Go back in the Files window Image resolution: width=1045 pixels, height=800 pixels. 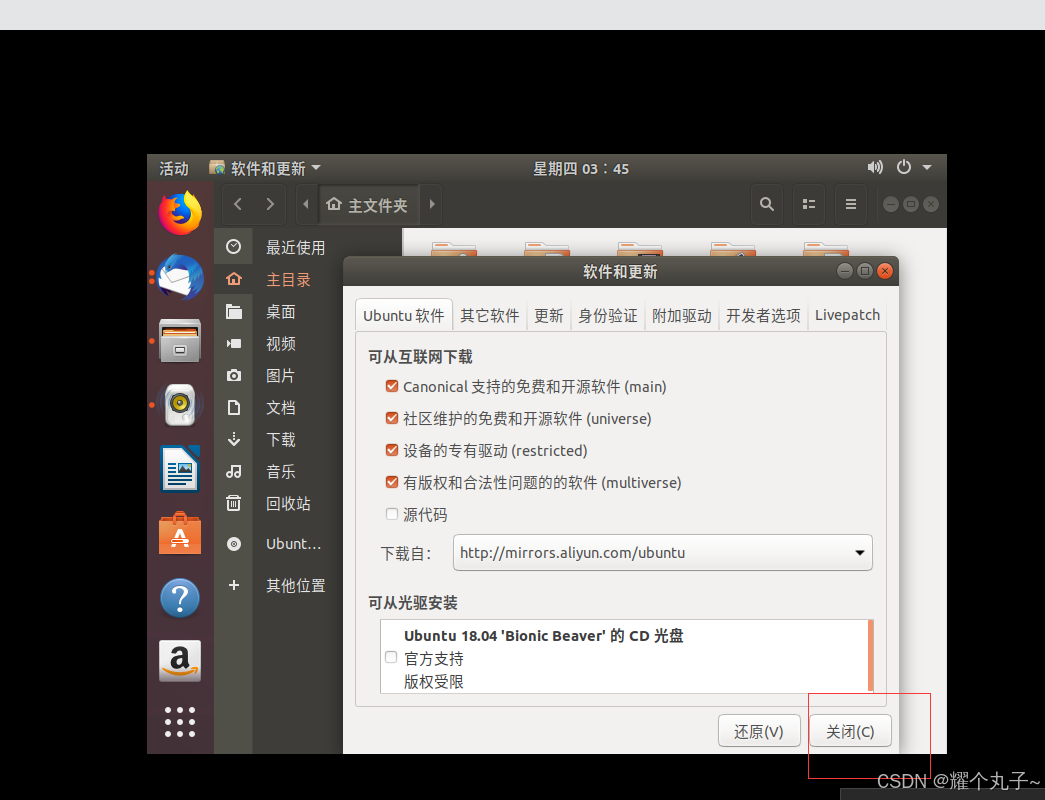[238, 204]
